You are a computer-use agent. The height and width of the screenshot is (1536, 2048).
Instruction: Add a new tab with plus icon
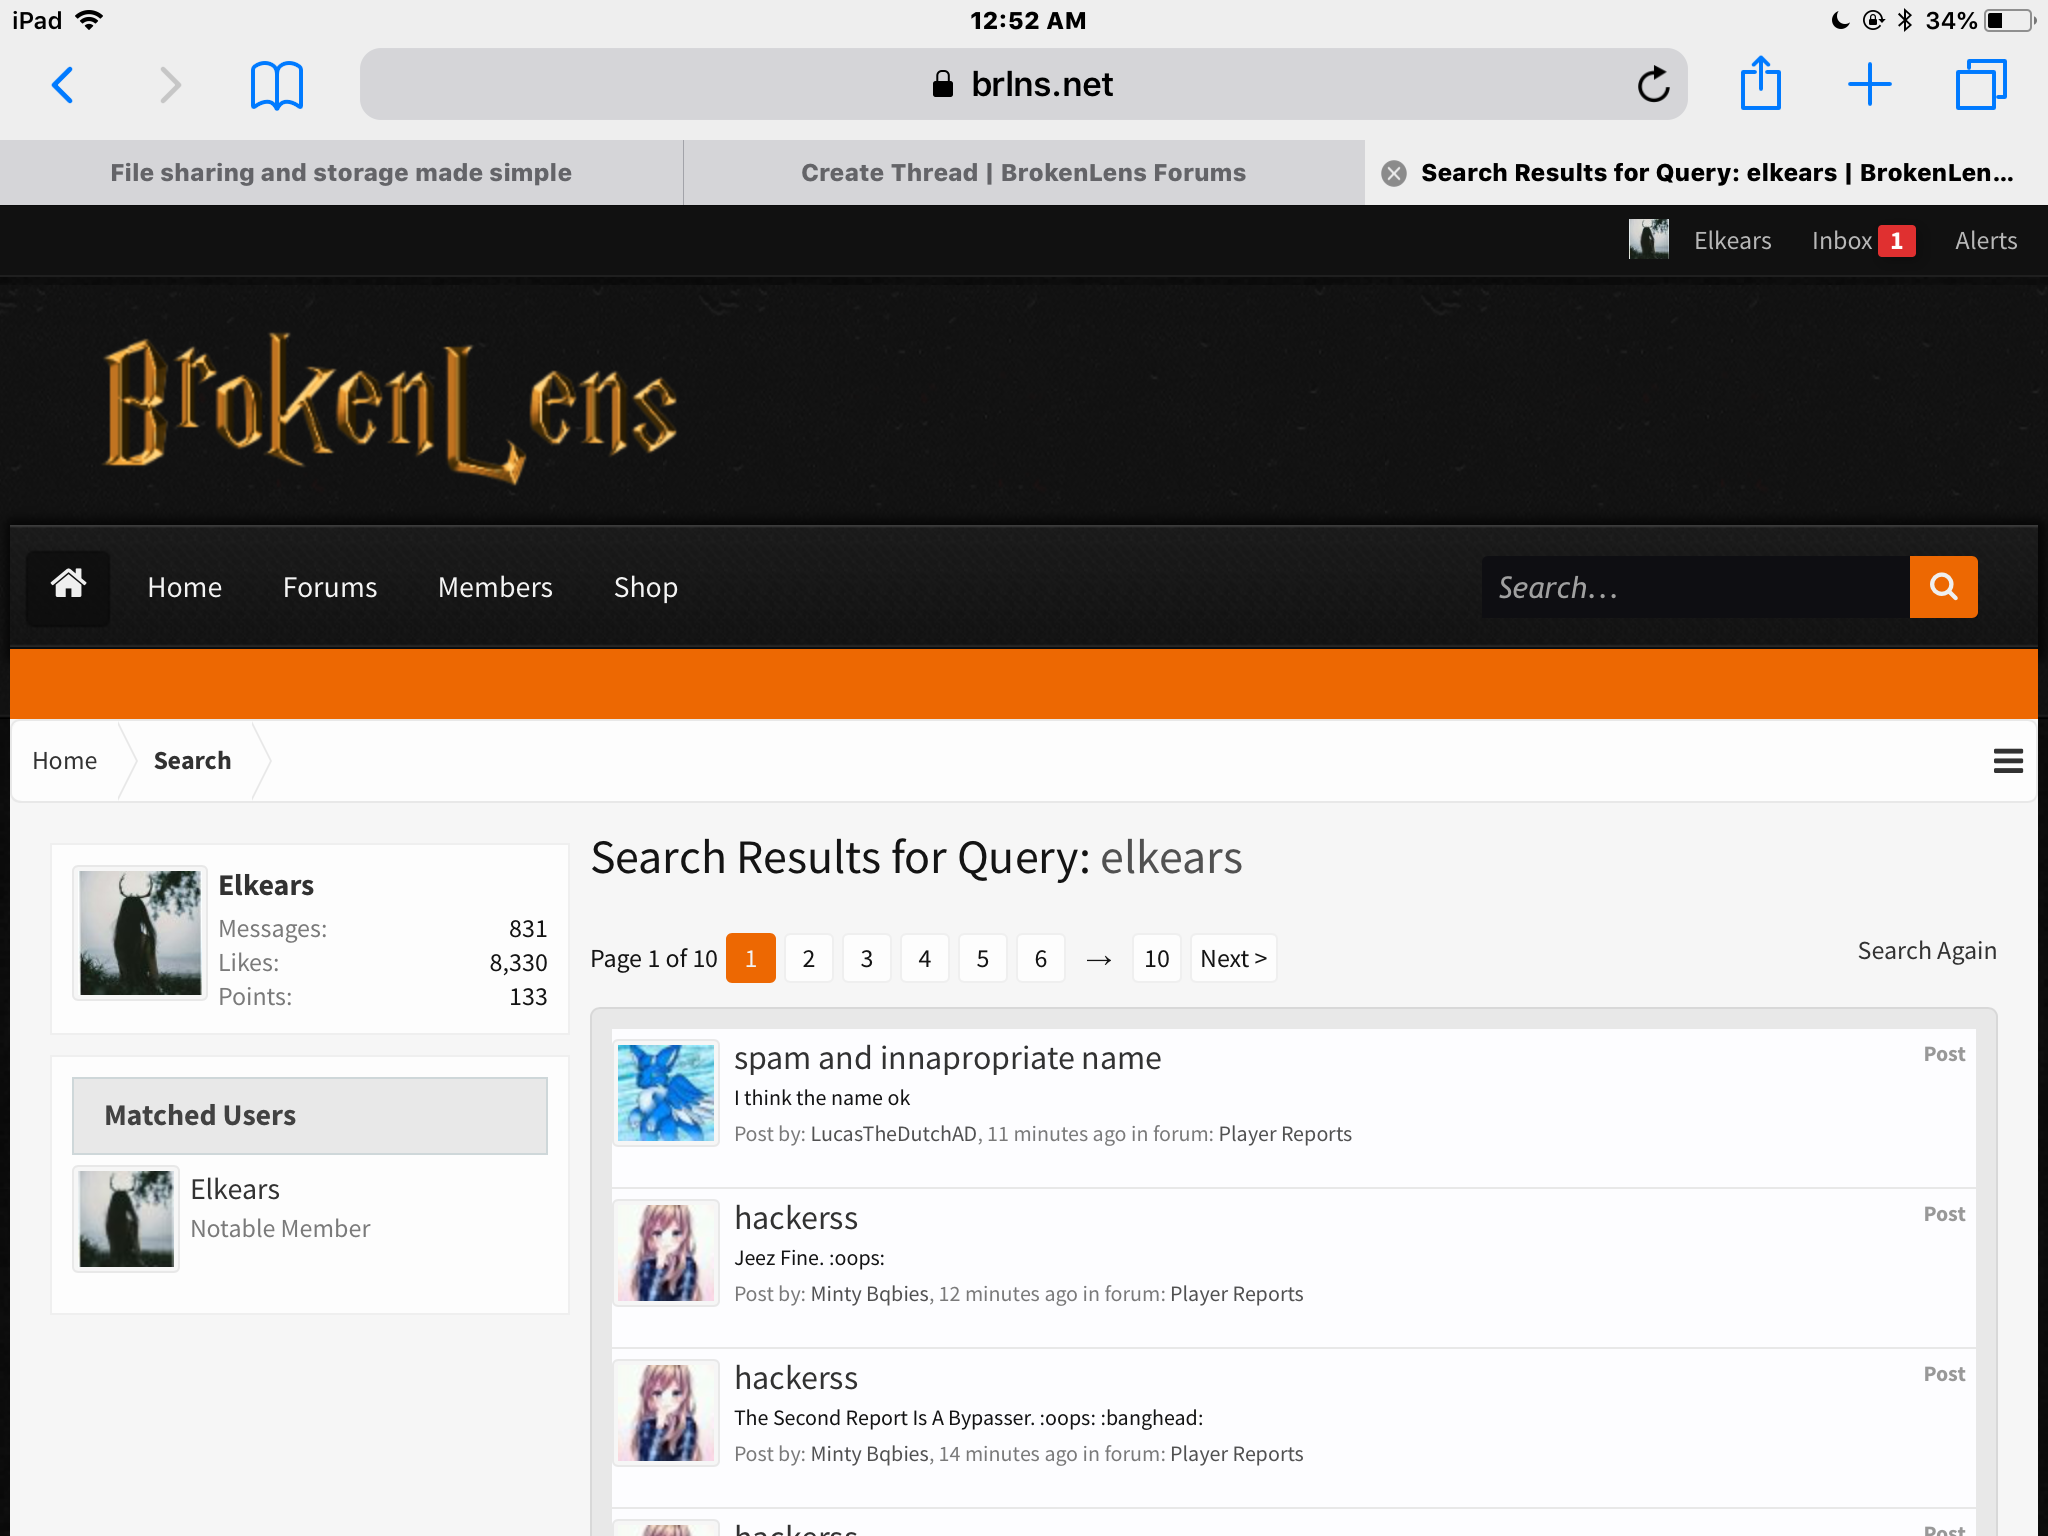[x=1869, y=85]
